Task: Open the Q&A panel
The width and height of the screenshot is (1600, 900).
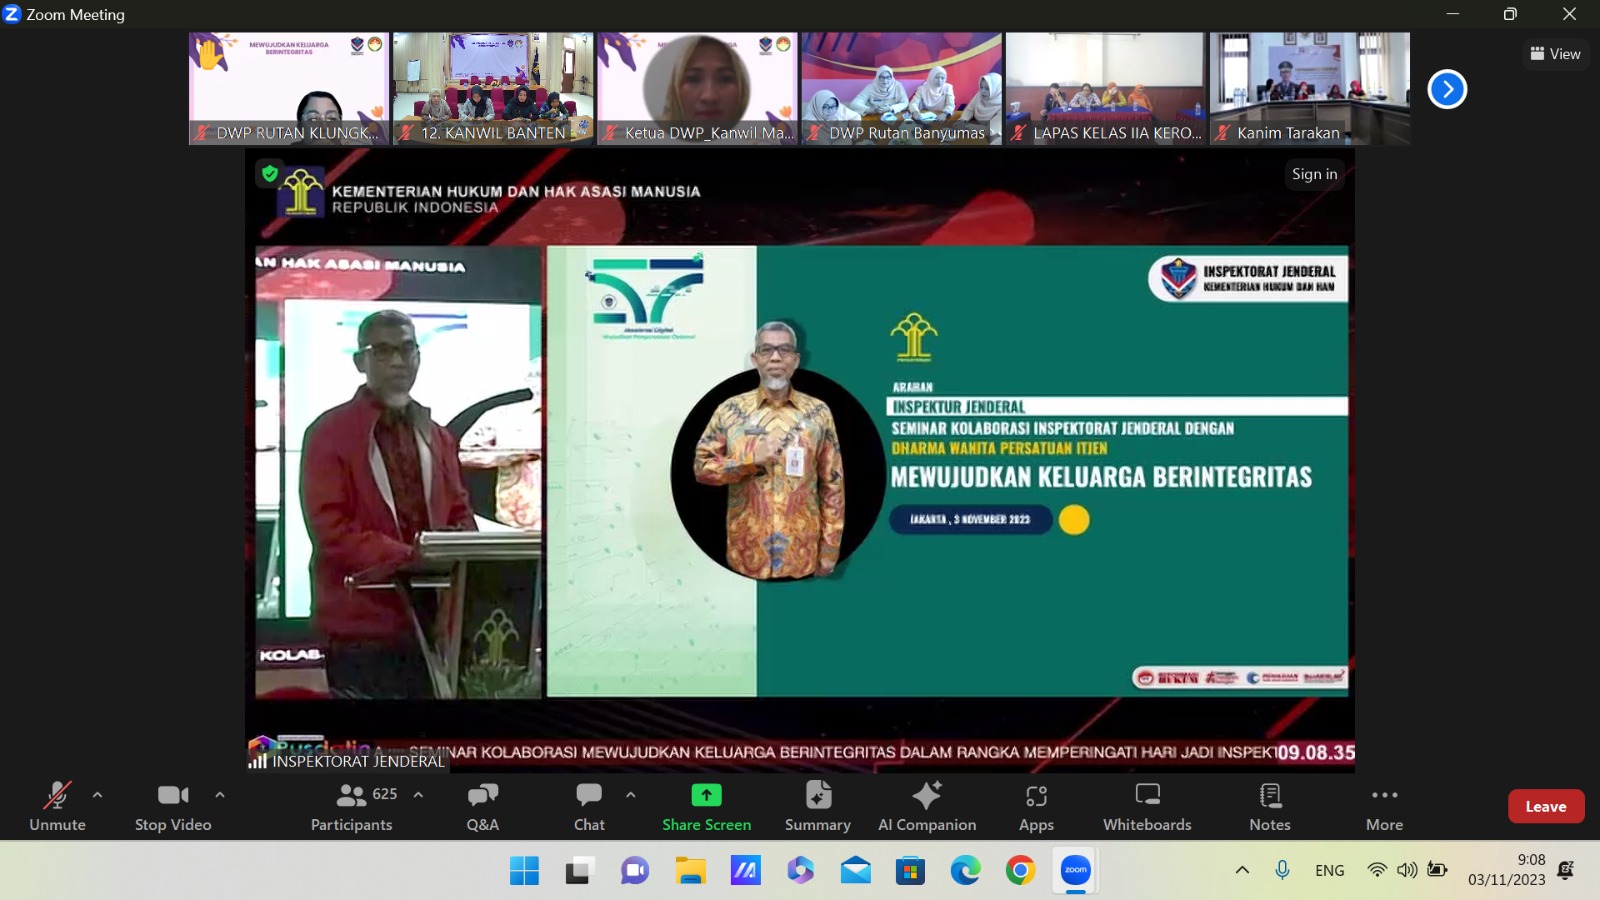Action: click(482, 806)
